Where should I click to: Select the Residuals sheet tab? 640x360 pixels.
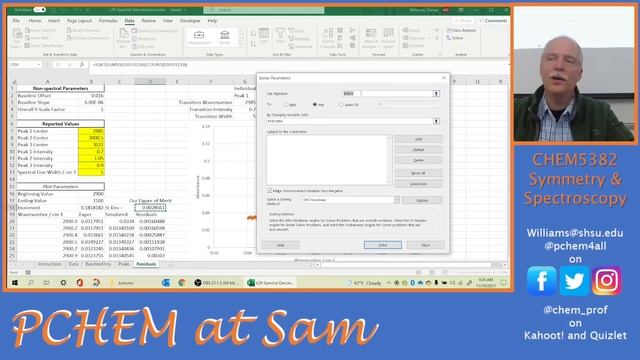(146, 264)
